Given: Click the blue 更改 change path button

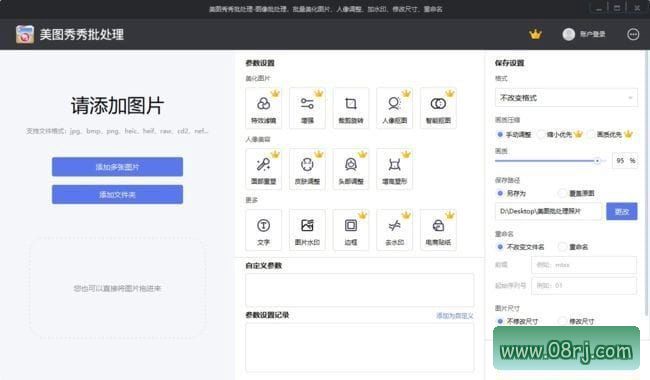Looking at the screenshot, I should (x=622, y=211).
